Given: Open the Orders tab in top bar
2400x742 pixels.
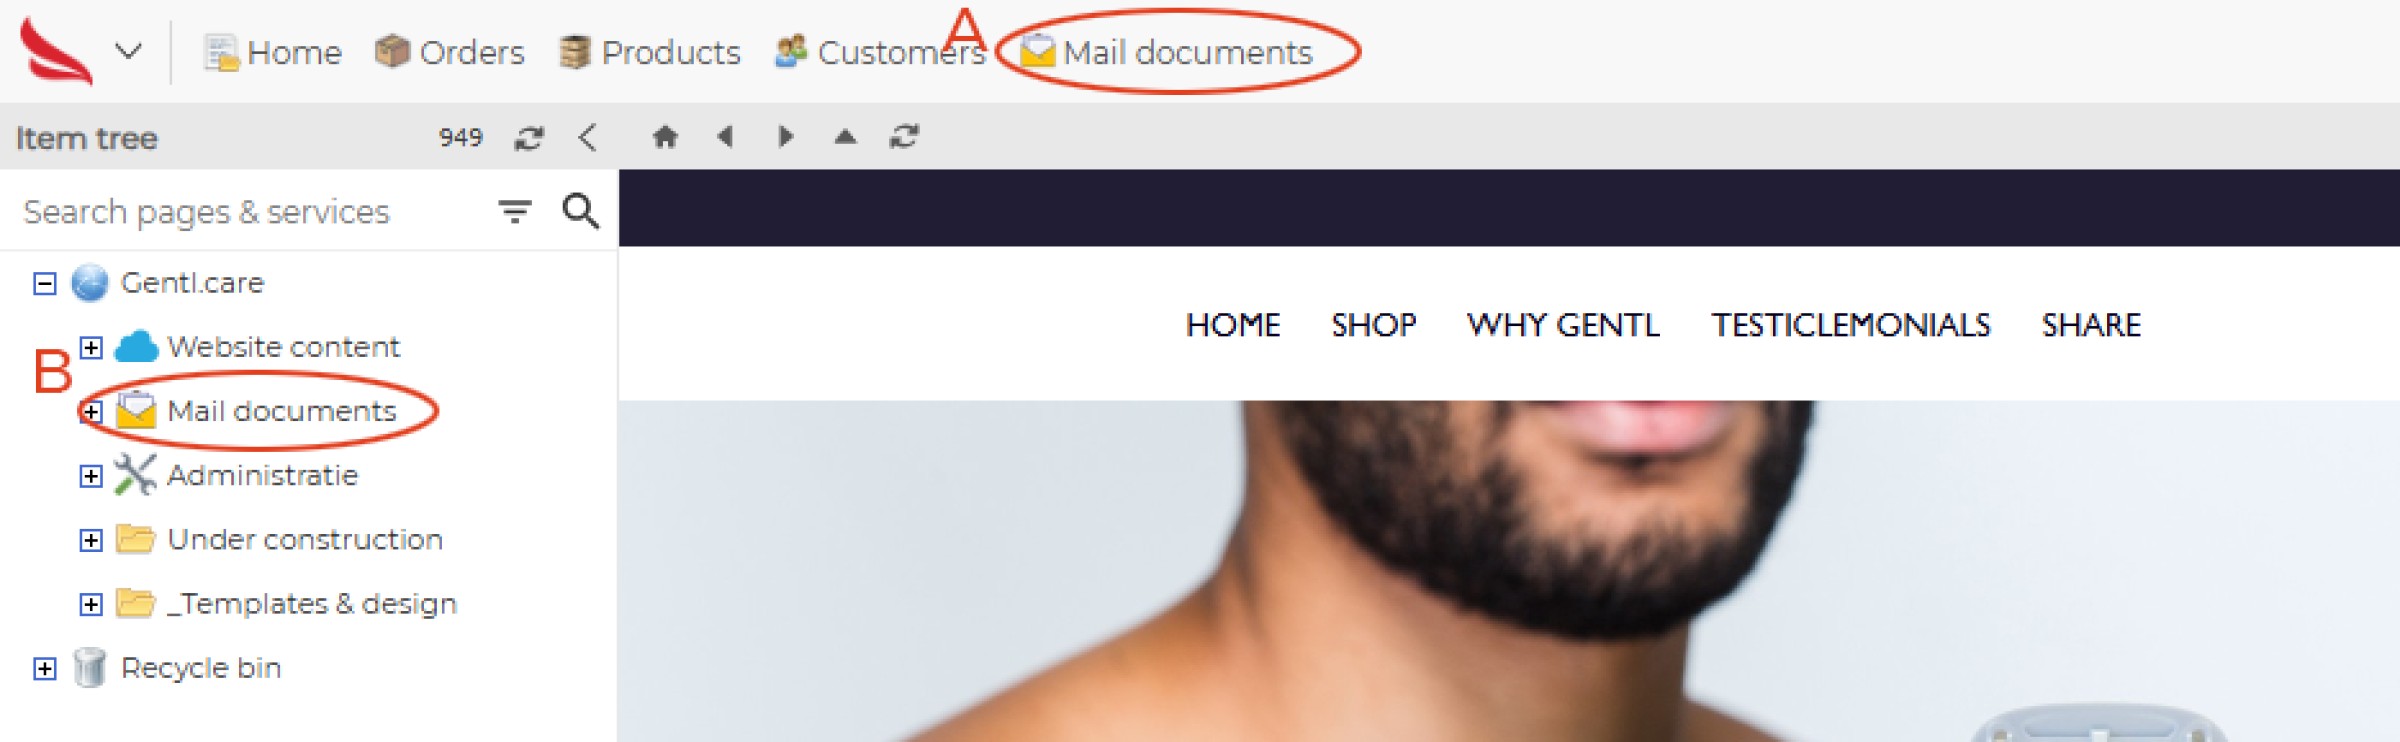Looking at the screenshot, I should click(x=450, y=52).
